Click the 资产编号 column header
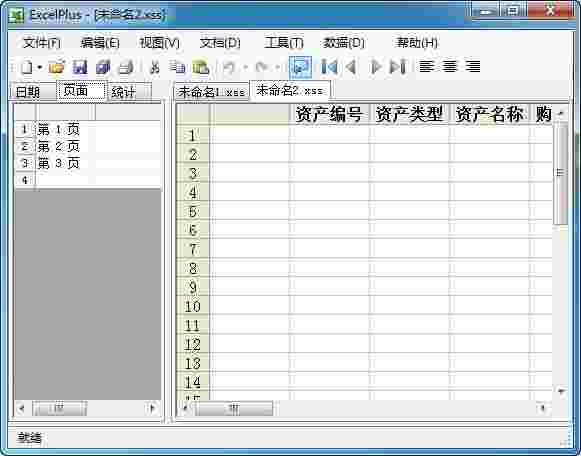 click(329, 114)
